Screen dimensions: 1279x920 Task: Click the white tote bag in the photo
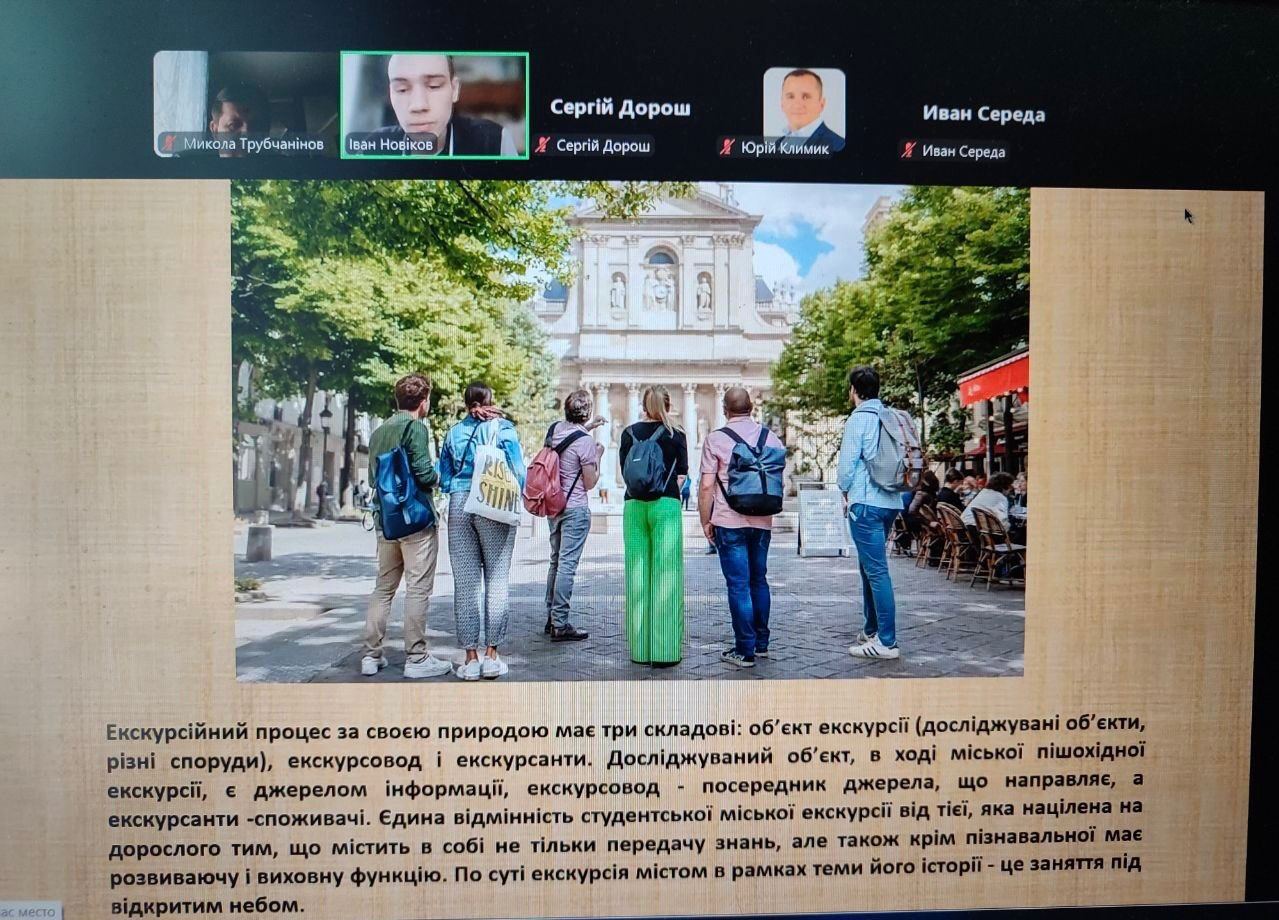(x=494, y=486)
